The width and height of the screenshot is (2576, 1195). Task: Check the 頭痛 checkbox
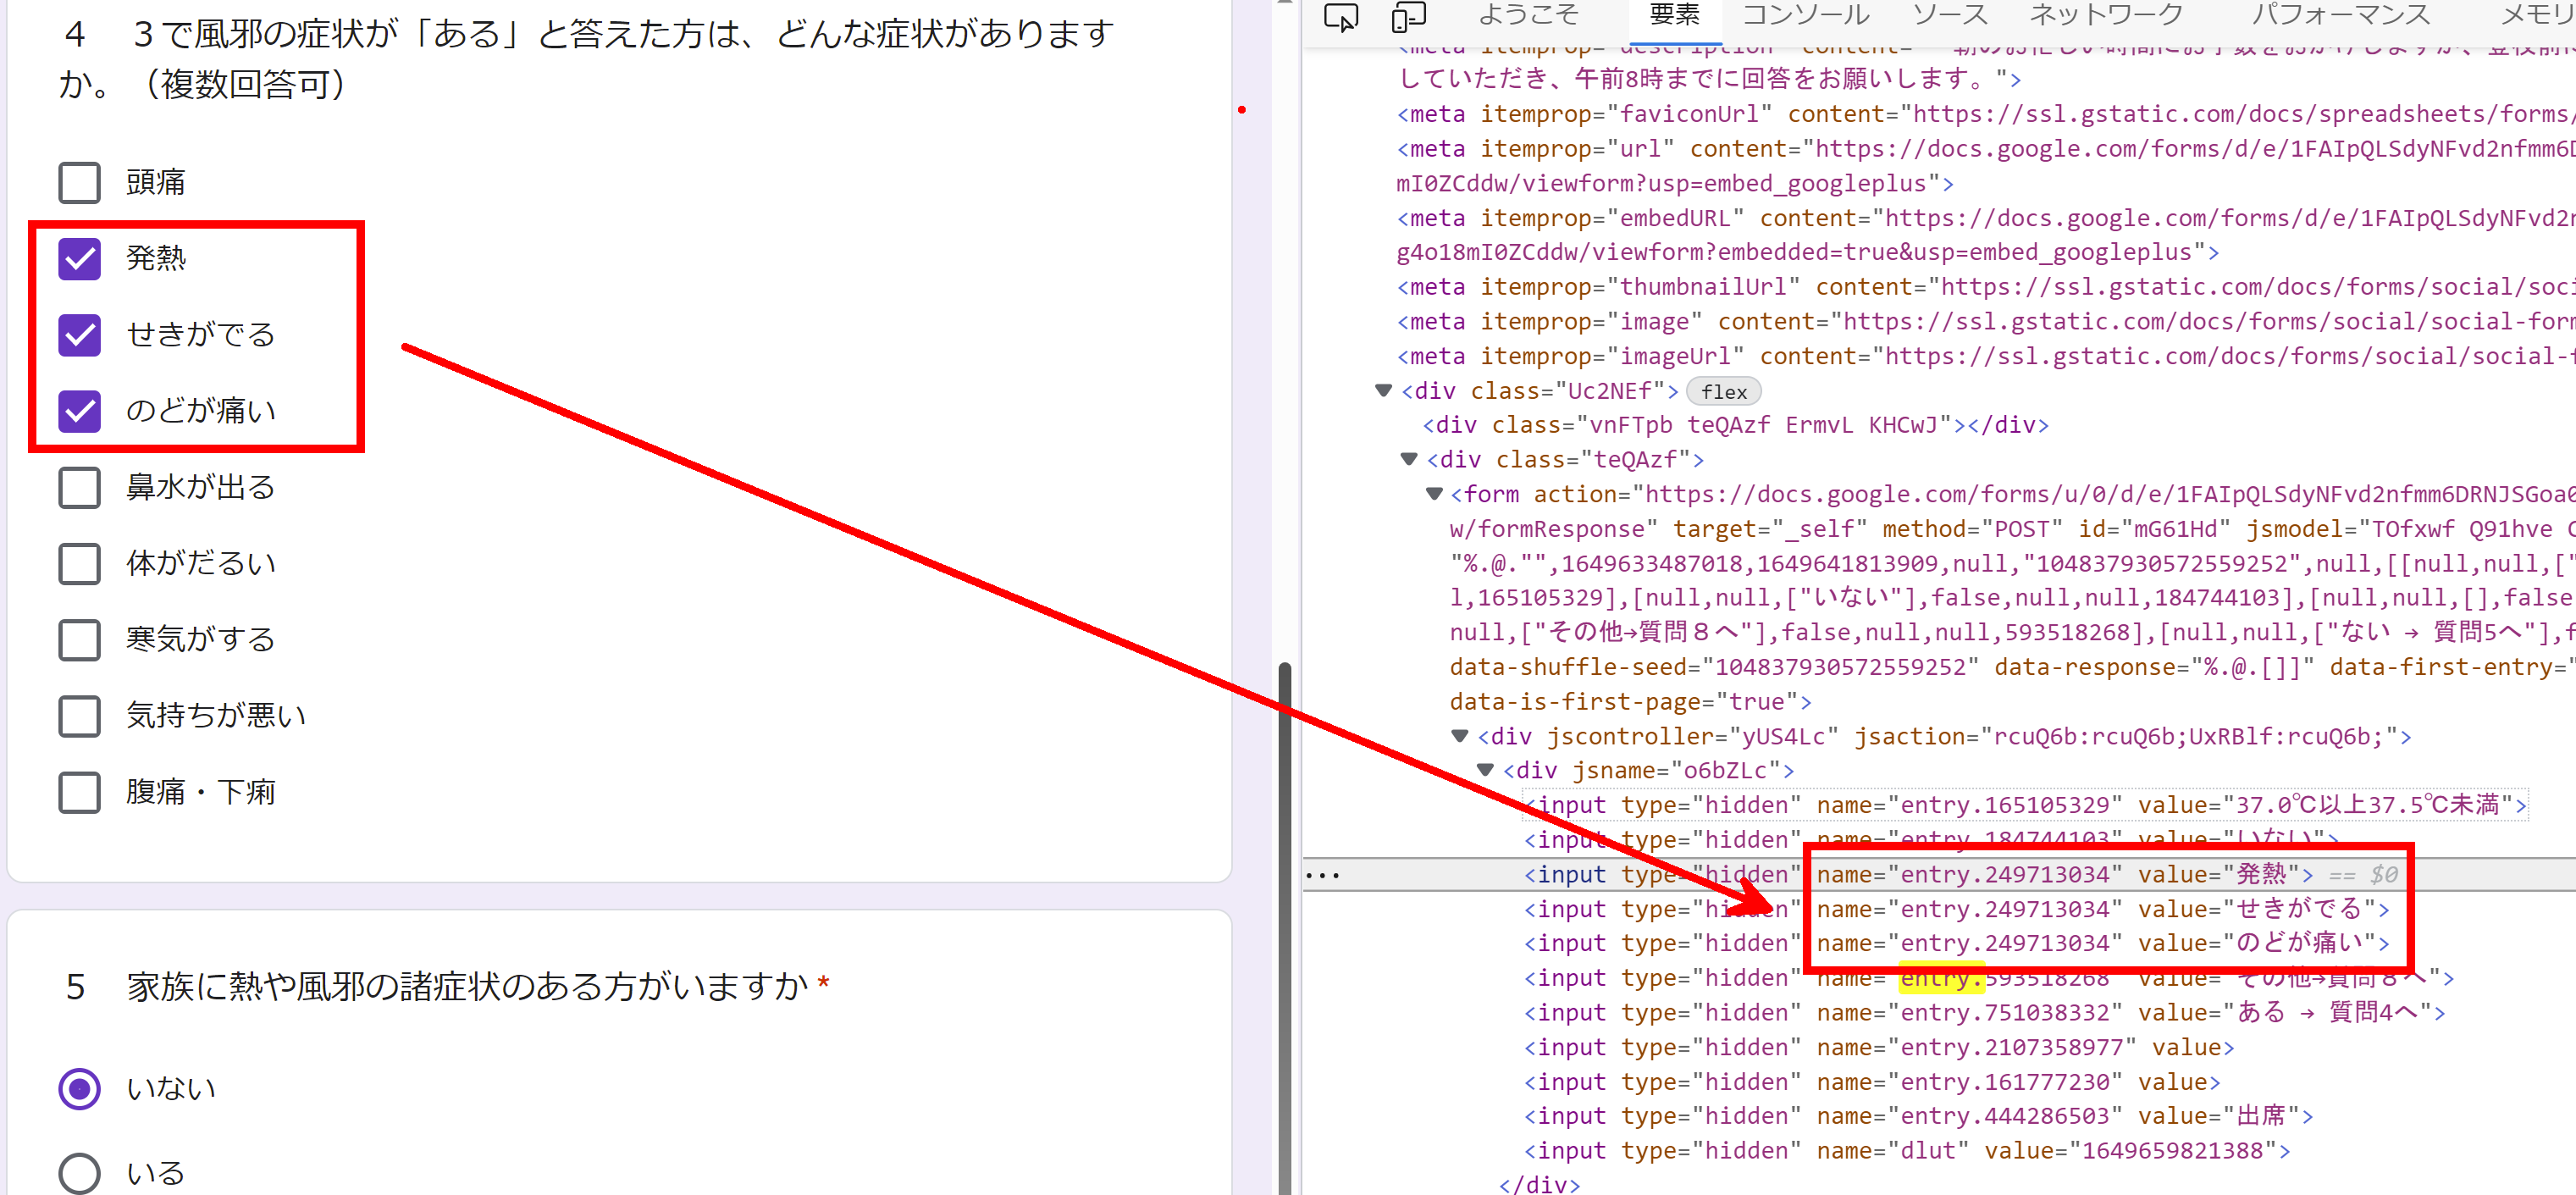pos(78,182)
